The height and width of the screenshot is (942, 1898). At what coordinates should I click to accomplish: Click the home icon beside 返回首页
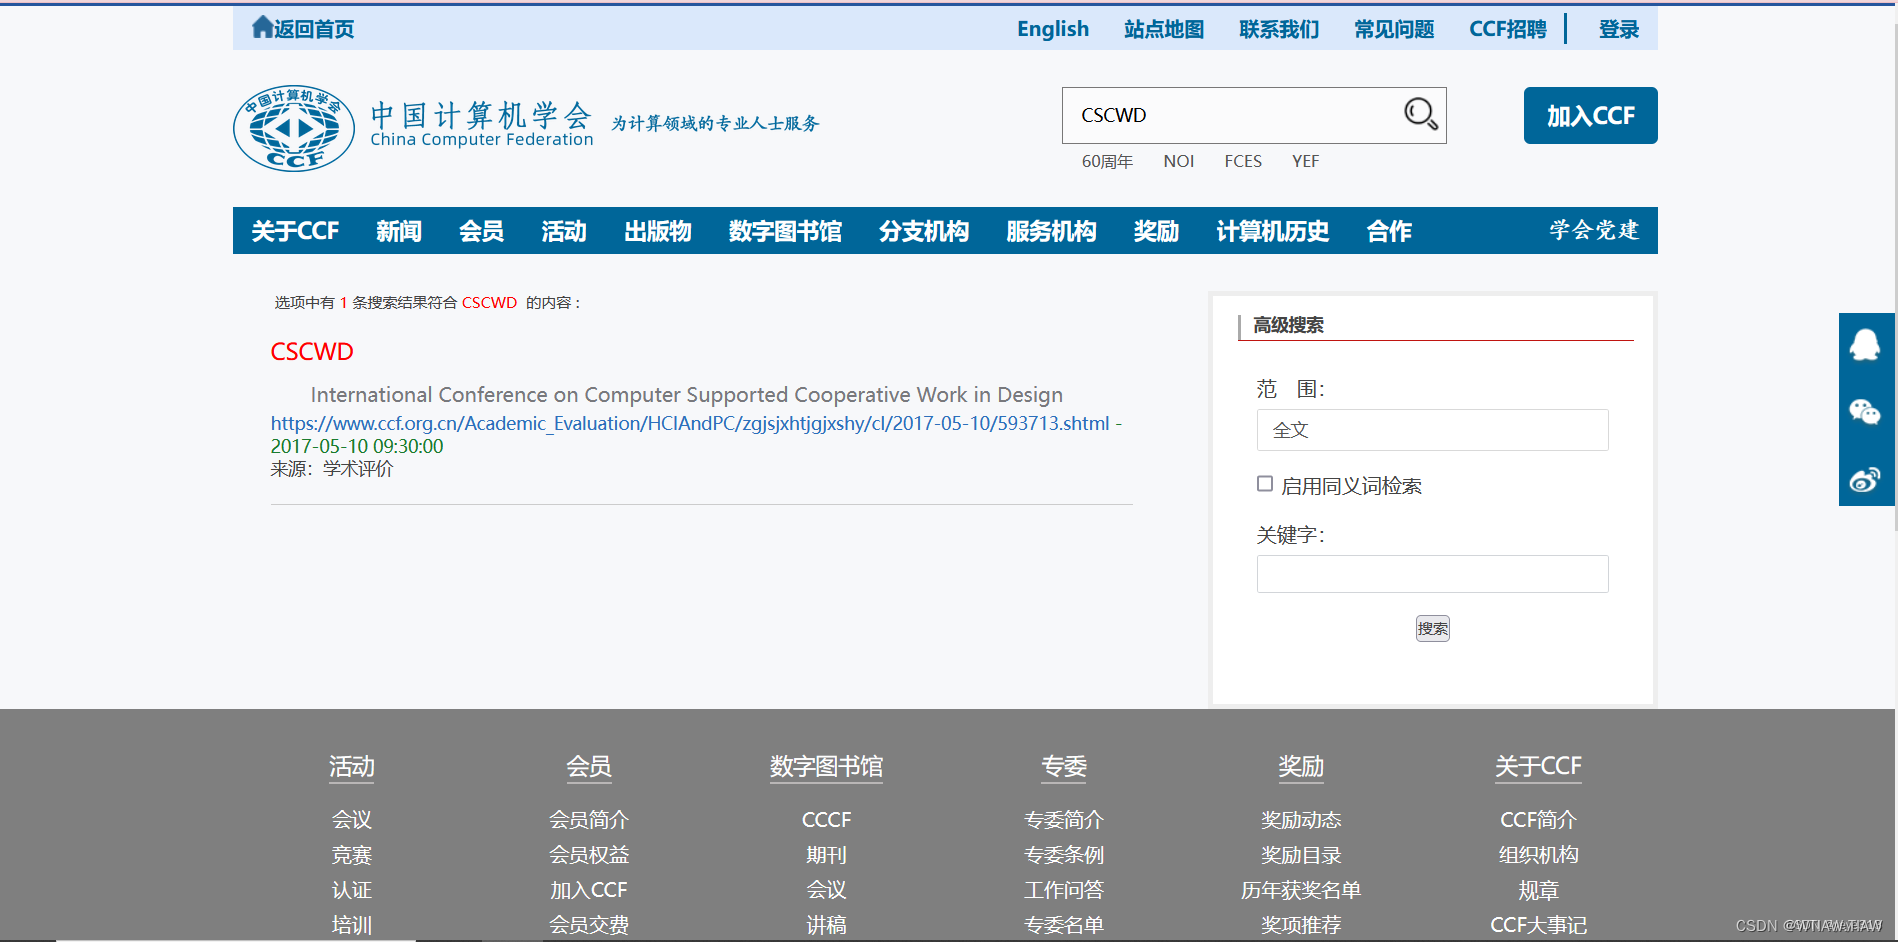[x=262, y=26]
